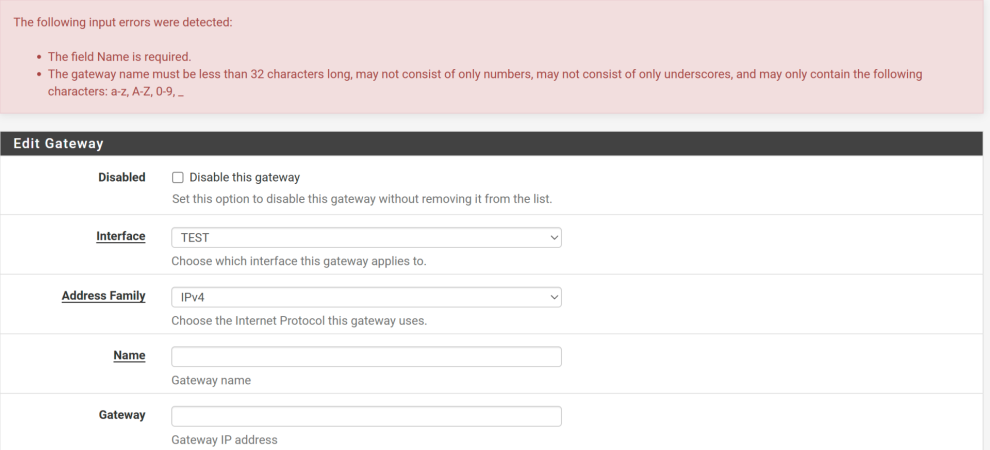Enable the Disable this gateway checkbox
Screen dimensions: 990x450
pyautogui.click(x=178, y=178)
